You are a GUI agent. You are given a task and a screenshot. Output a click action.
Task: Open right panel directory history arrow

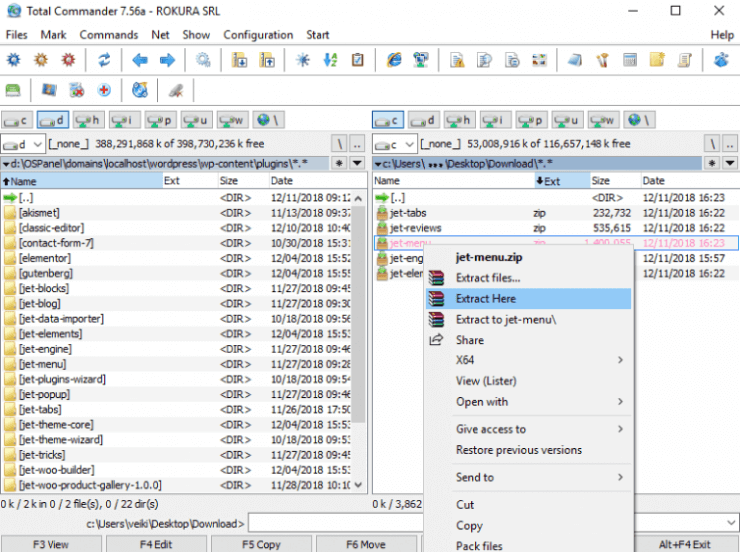click(x=730, y=163)
